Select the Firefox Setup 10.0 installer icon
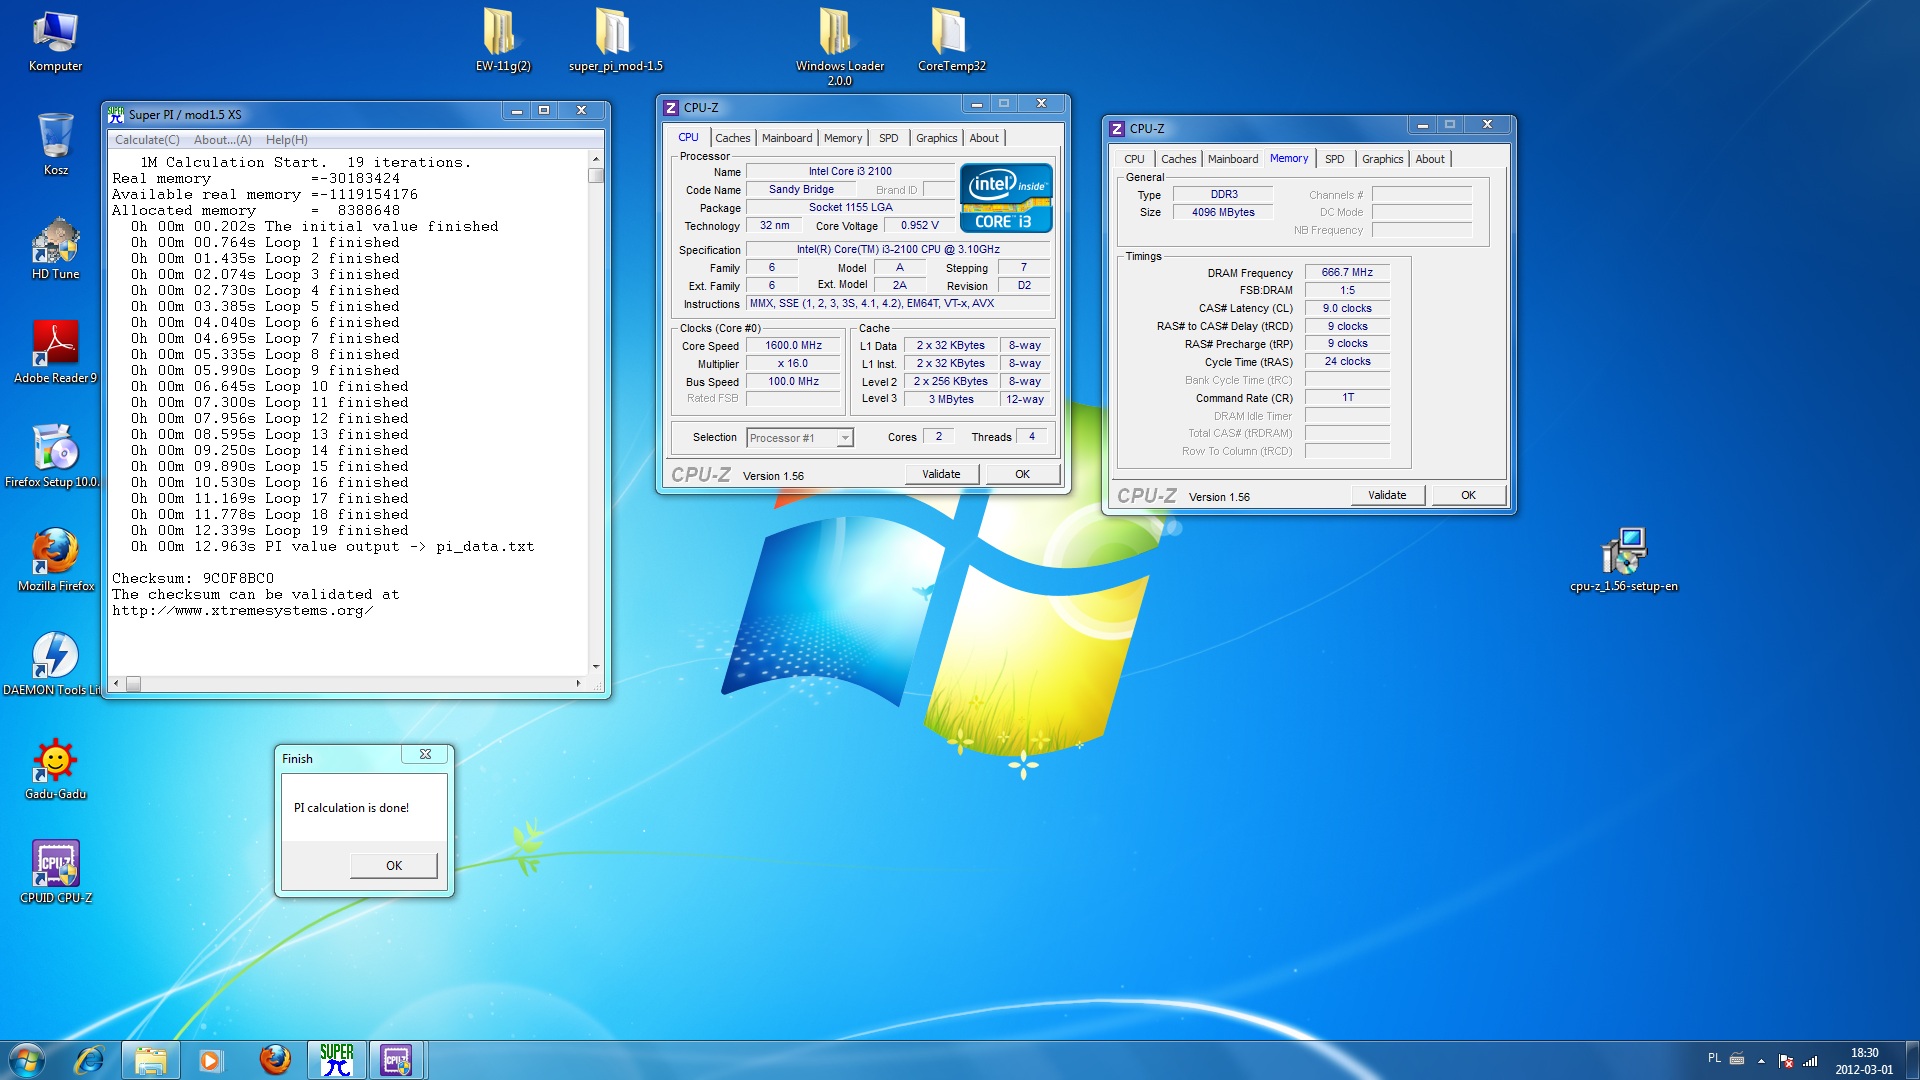Image resolution: width=1920 pixels, height=1080 pixels. pos(52,456)
